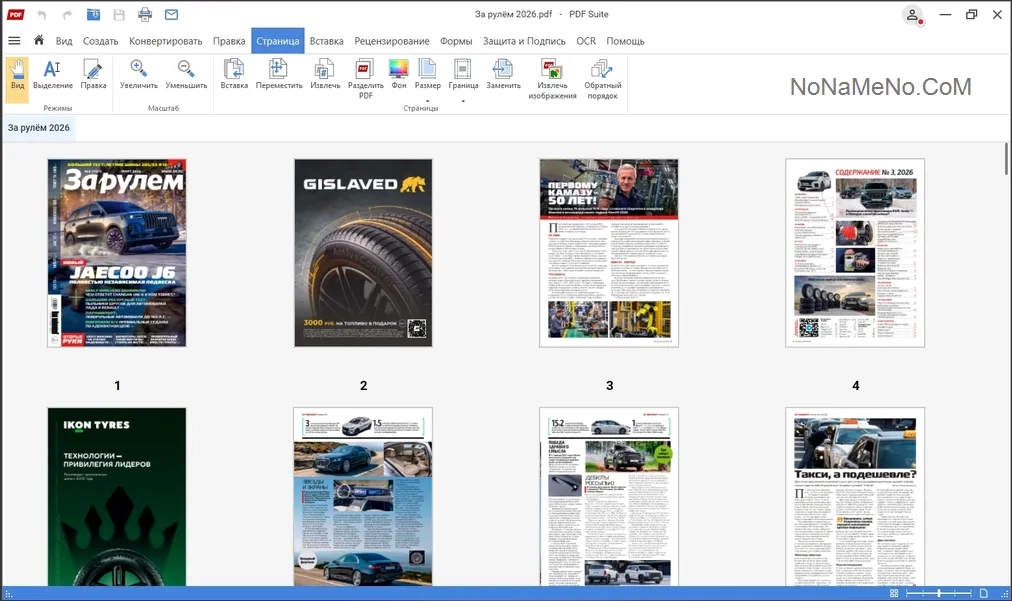Click the Извлечь pages icon
Screen dimensions: 1012x601
(x=325, y=74)
